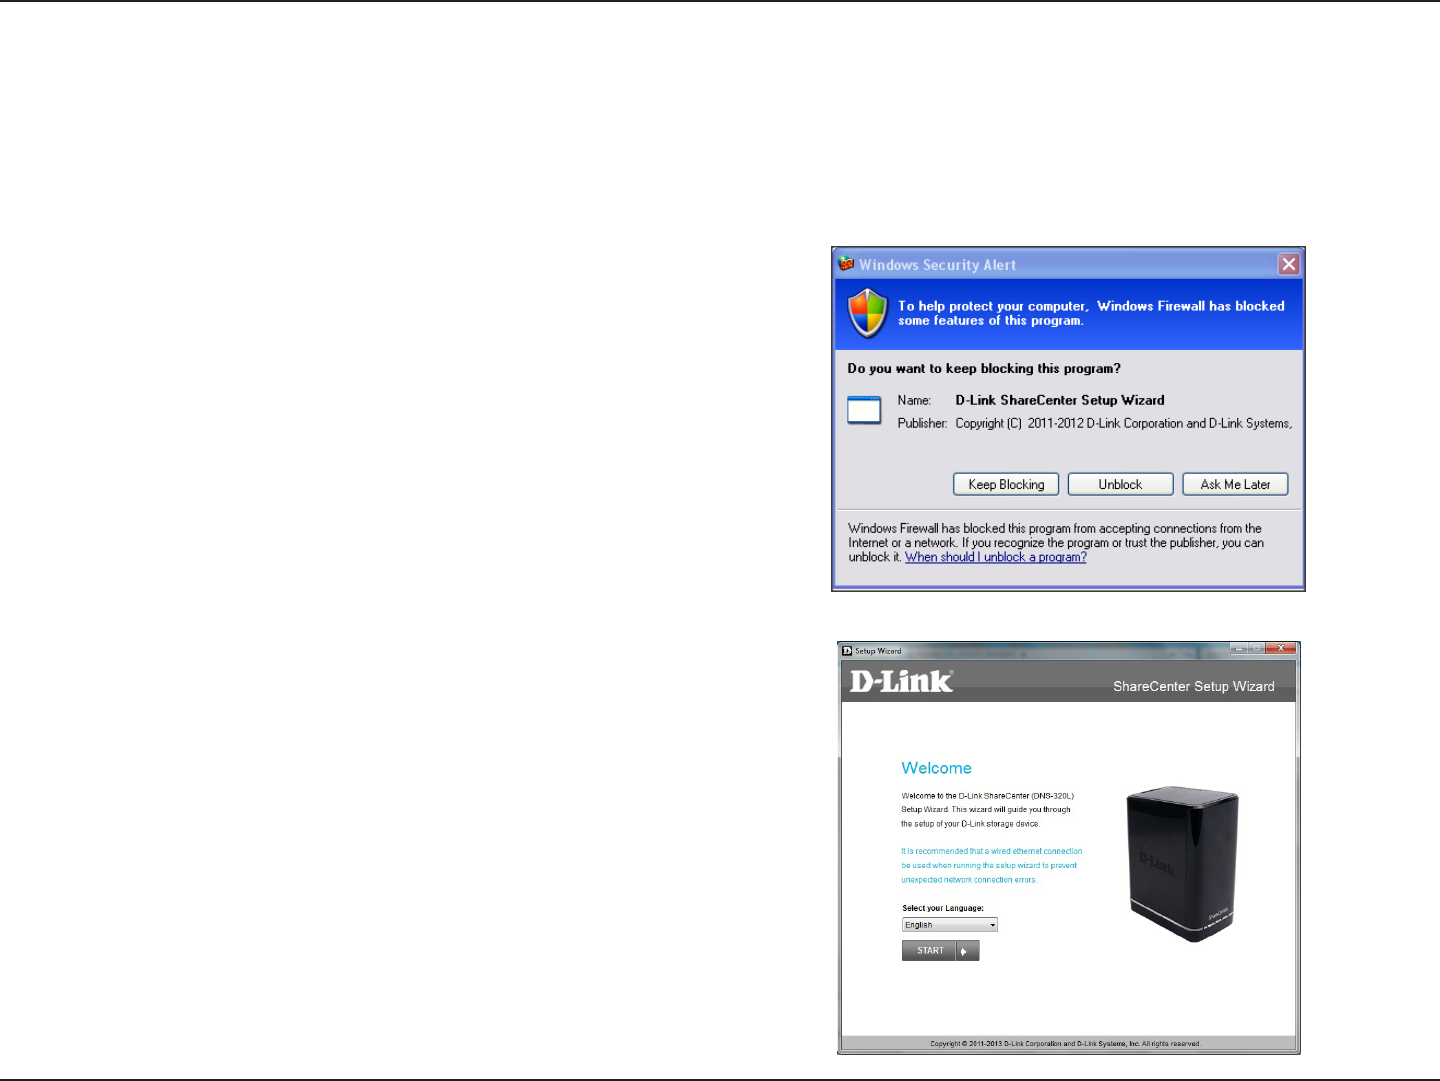The height and width of the screenshot is (1081, 1440).
Task: Click the Publisher copyright text line
Action: pos(1123,423)
